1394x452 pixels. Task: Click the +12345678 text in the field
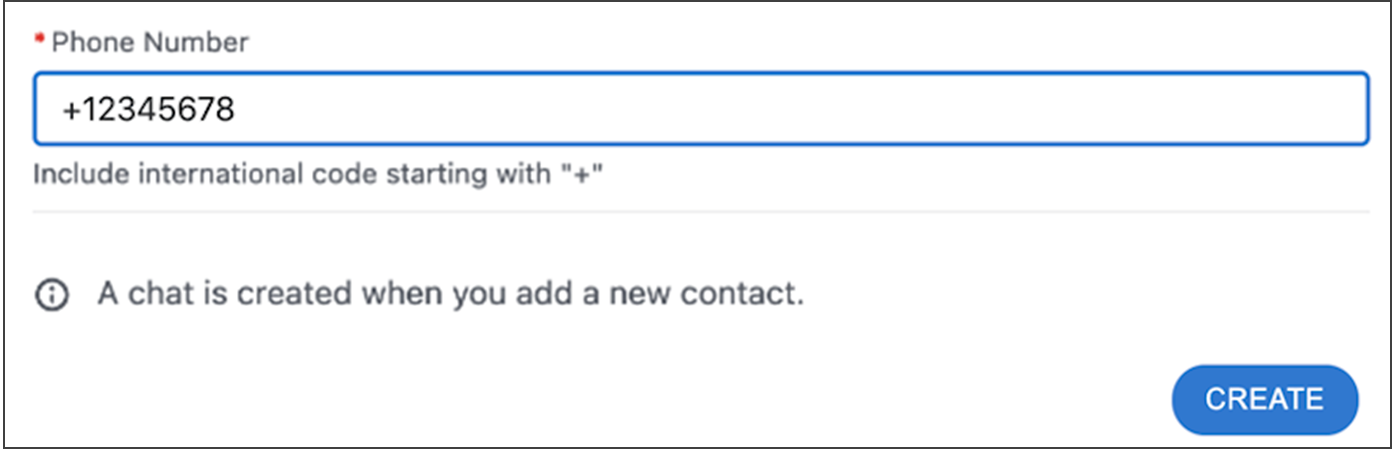[148, 109]
